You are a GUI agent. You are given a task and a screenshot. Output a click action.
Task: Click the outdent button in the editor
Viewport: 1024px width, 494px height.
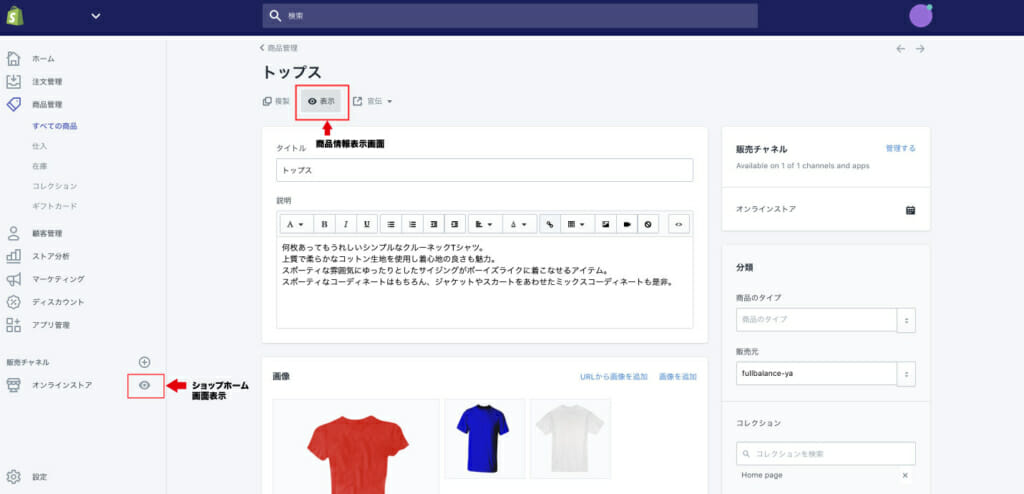[434, 224]
